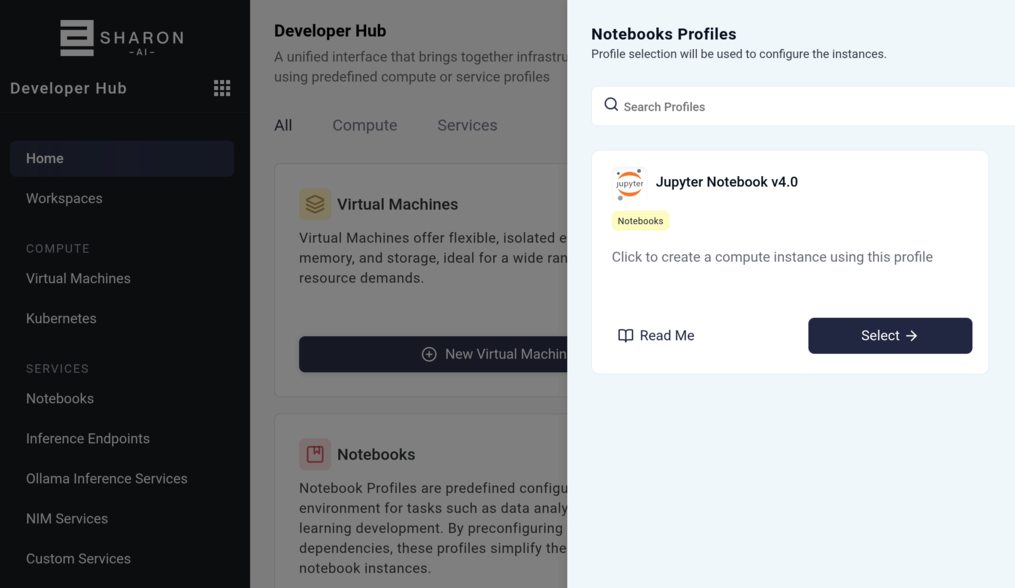The width and height of the screenshot is (1015, 588).
Task: Open Kubernetes in the sidebar
Action: [61, 319]
